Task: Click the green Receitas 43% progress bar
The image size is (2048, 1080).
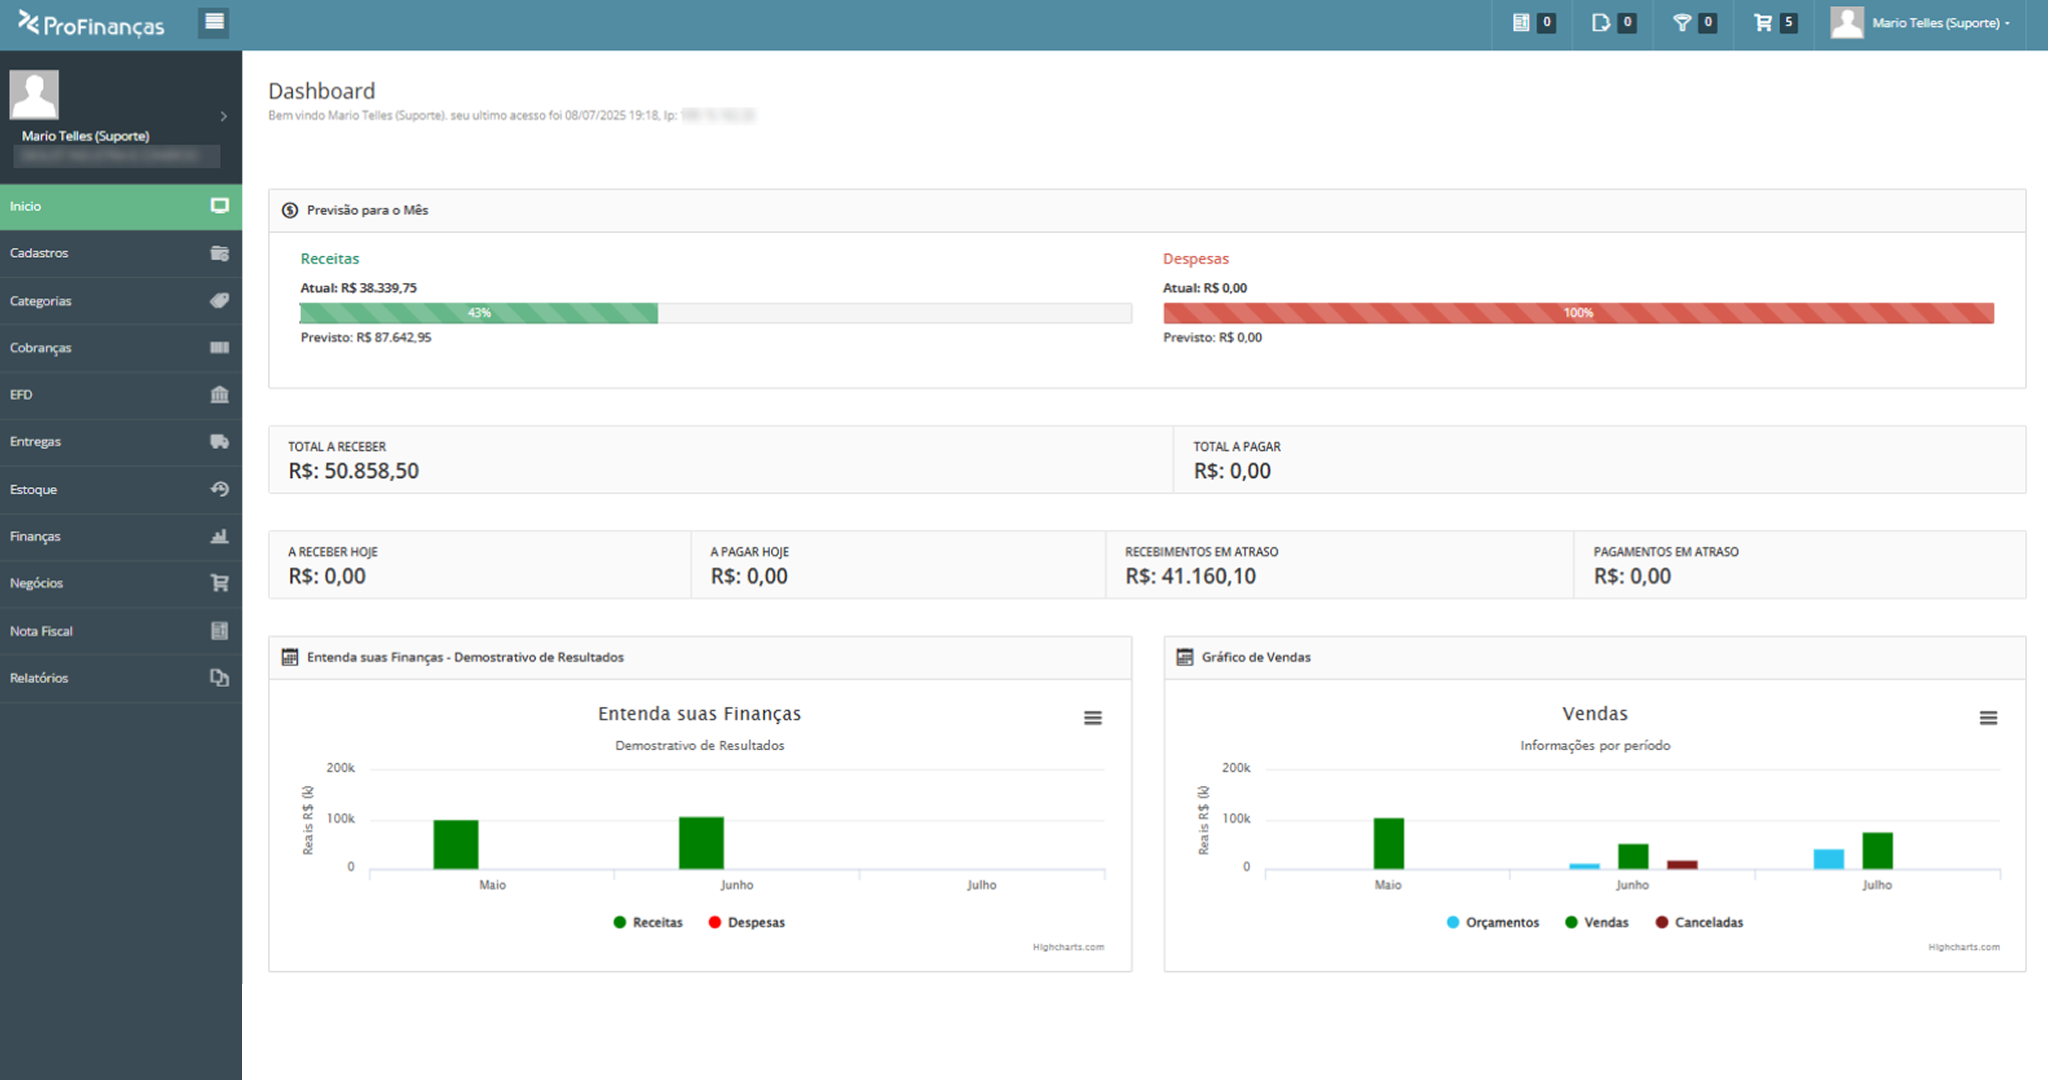Action: [479, 313]
